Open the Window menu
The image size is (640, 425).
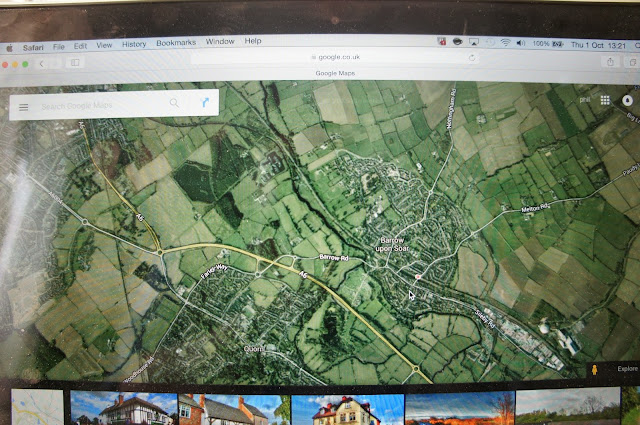[220, 42]
